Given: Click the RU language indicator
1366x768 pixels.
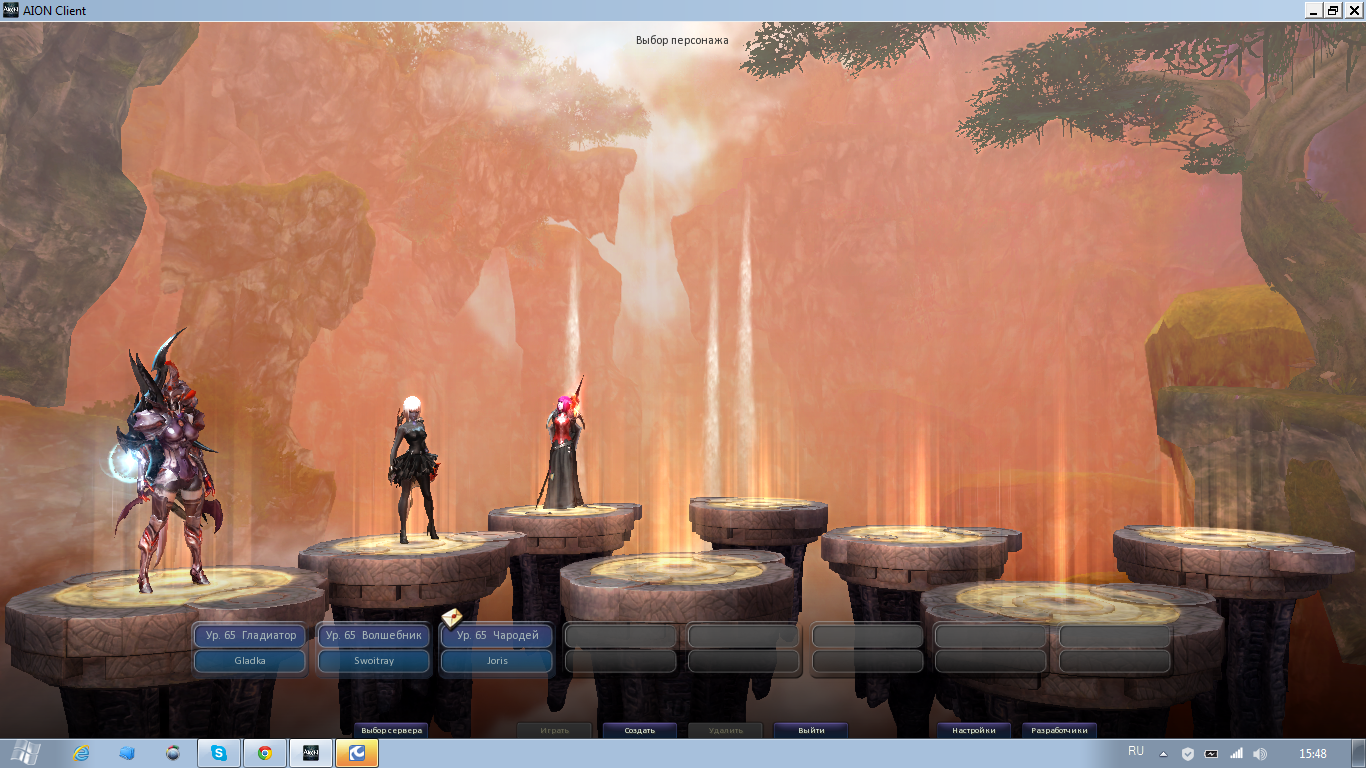Looking at the screenshot, I should 1136,751.
